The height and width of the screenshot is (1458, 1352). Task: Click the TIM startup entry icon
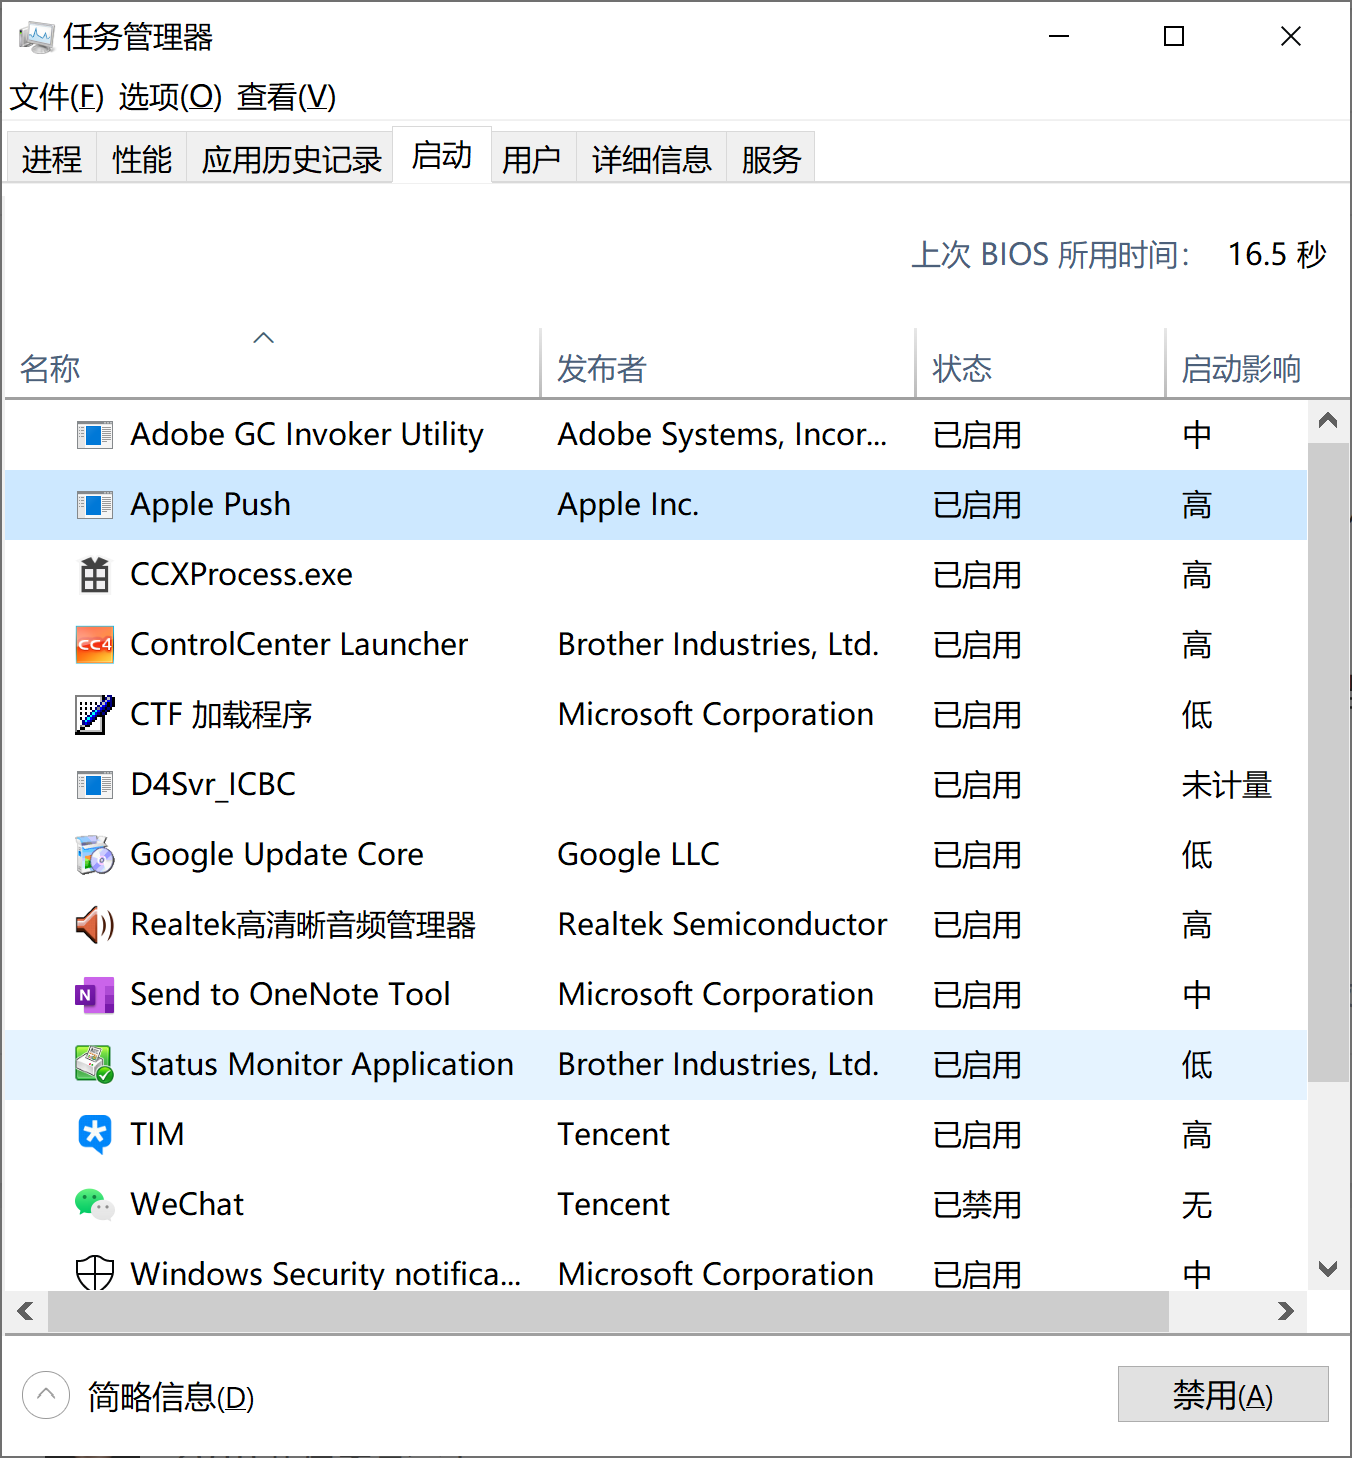pos(95,1134)
